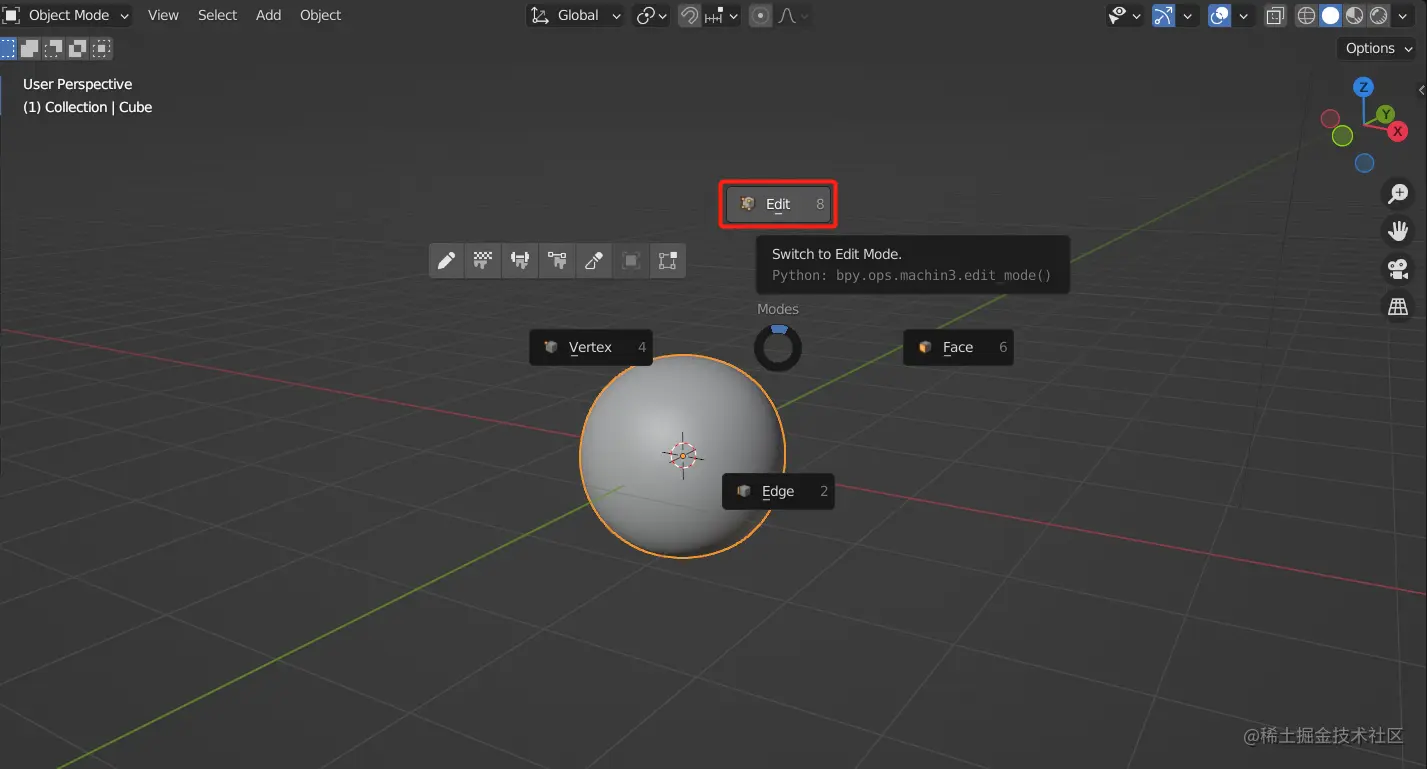Click the "Switch to Edit Mode." tooltip text
This screenshot has height=769, width=1427.
(837, 254)
